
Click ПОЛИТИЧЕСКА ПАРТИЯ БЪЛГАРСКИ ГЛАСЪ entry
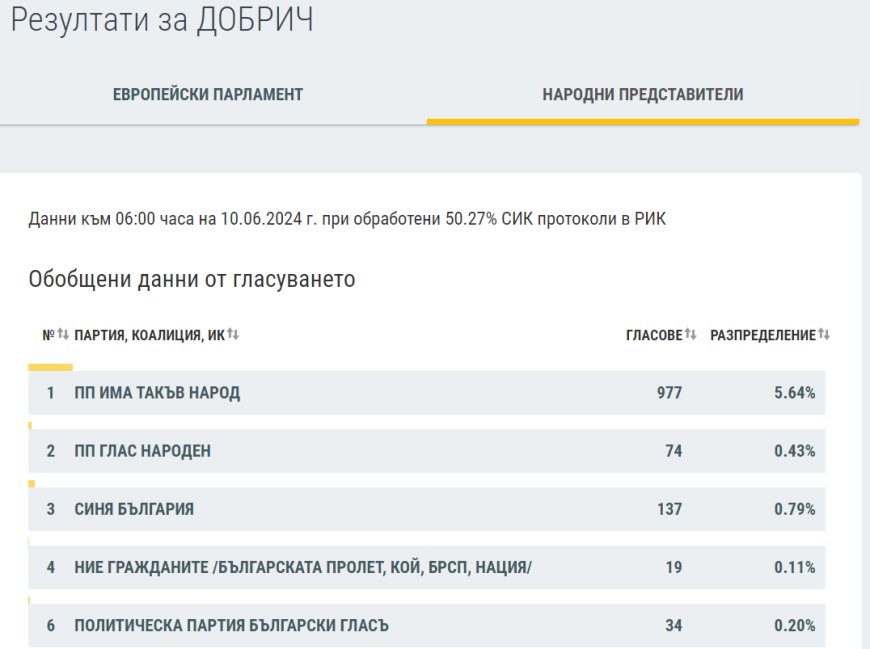pos(231,626)
